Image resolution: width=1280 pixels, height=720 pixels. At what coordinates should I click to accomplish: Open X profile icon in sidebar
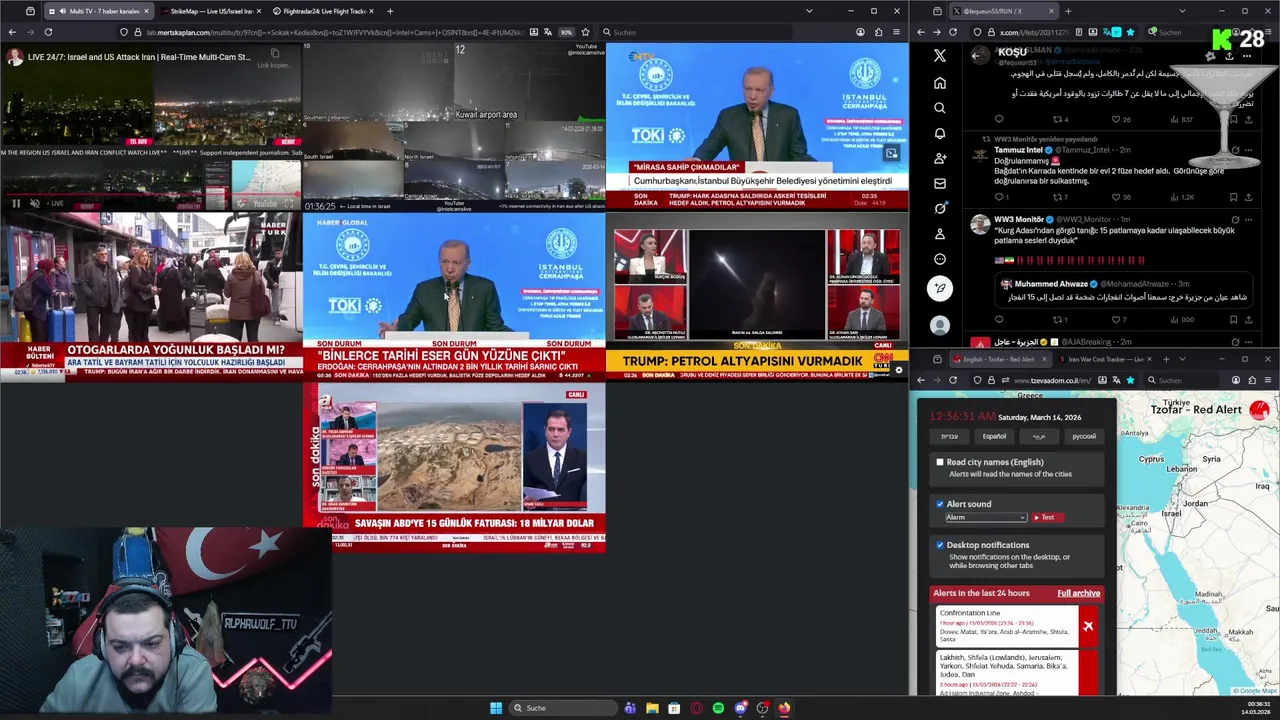(x=939, y=234)
